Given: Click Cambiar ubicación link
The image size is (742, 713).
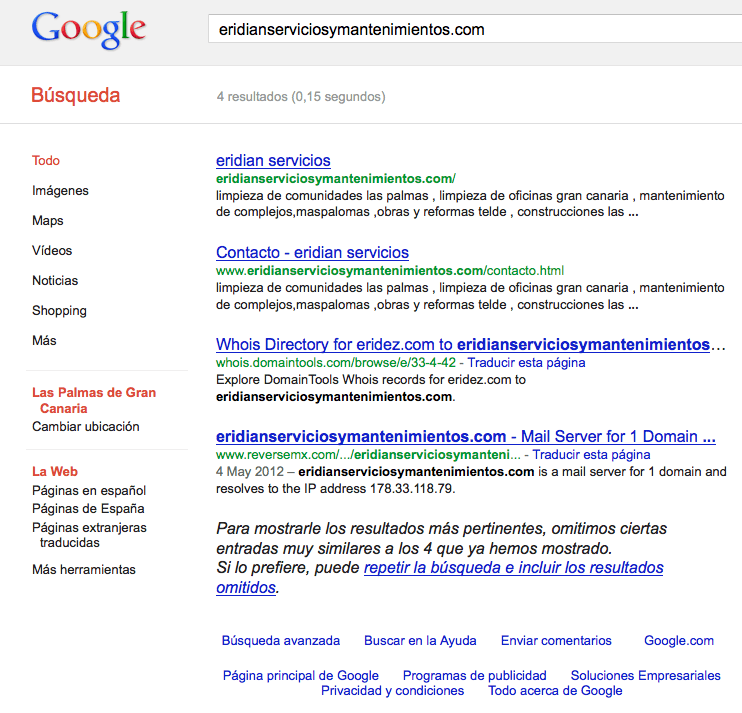Looking at the screenshot, I should 86,426.
